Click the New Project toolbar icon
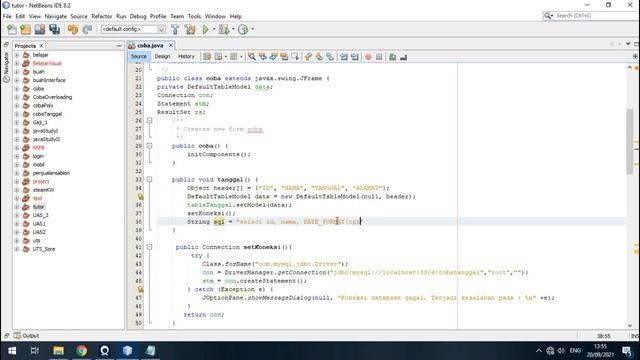Screen dimensions: 640x360 pyautogui.click(x=25, y=29)
